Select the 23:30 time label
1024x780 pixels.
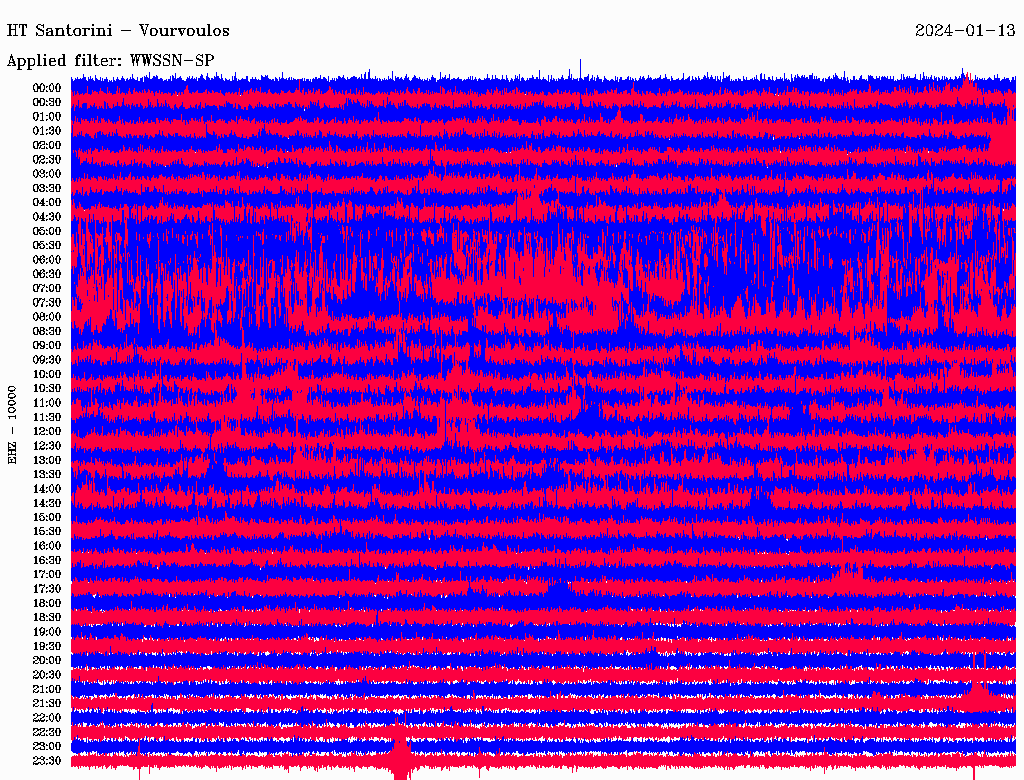click(x=47, y=761)
